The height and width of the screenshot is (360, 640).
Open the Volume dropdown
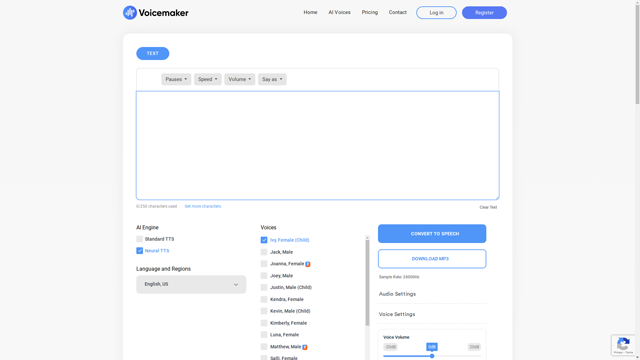(x=240, y=79)
